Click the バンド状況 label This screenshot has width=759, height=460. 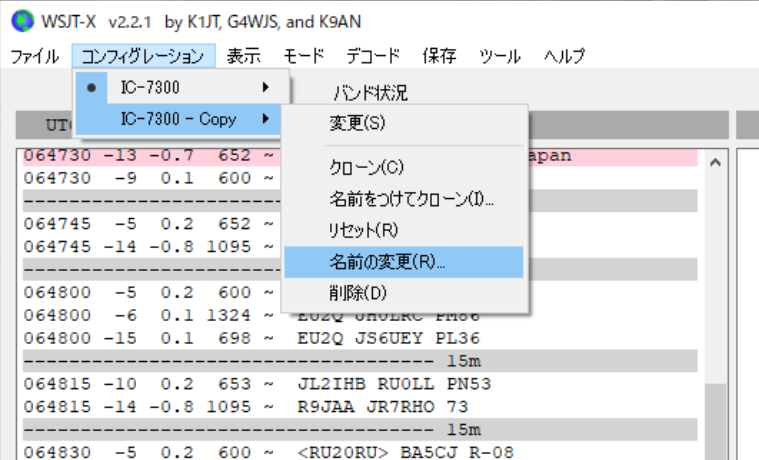click(x=371, y=93)
